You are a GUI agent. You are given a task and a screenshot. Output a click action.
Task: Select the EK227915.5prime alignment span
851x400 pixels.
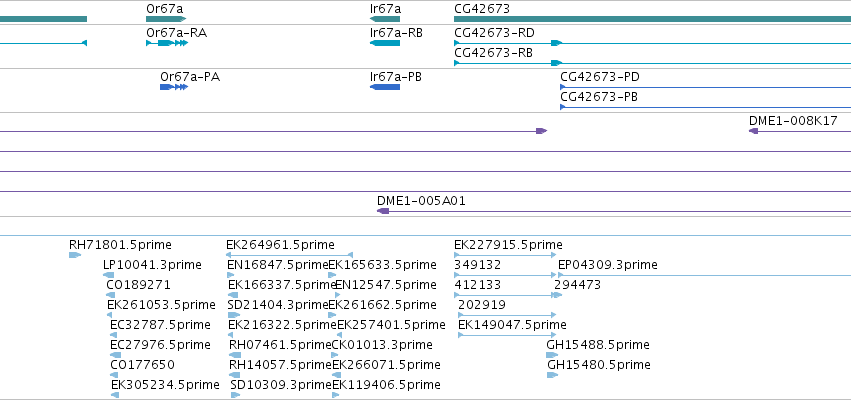[505, 255]
